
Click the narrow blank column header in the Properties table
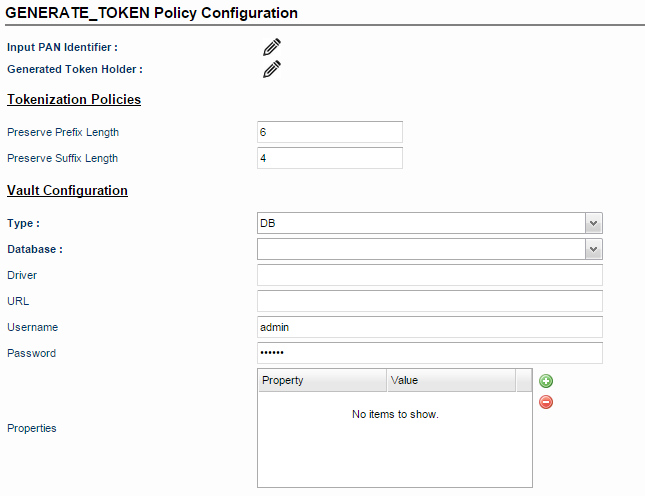tap(524, 380)
